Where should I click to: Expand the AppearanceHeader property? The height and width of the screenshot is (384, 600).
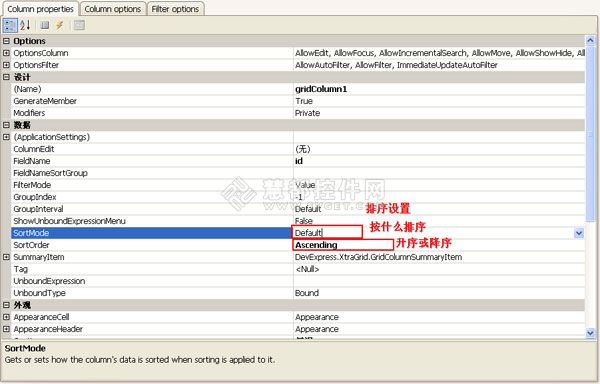(x=6, y=329)
